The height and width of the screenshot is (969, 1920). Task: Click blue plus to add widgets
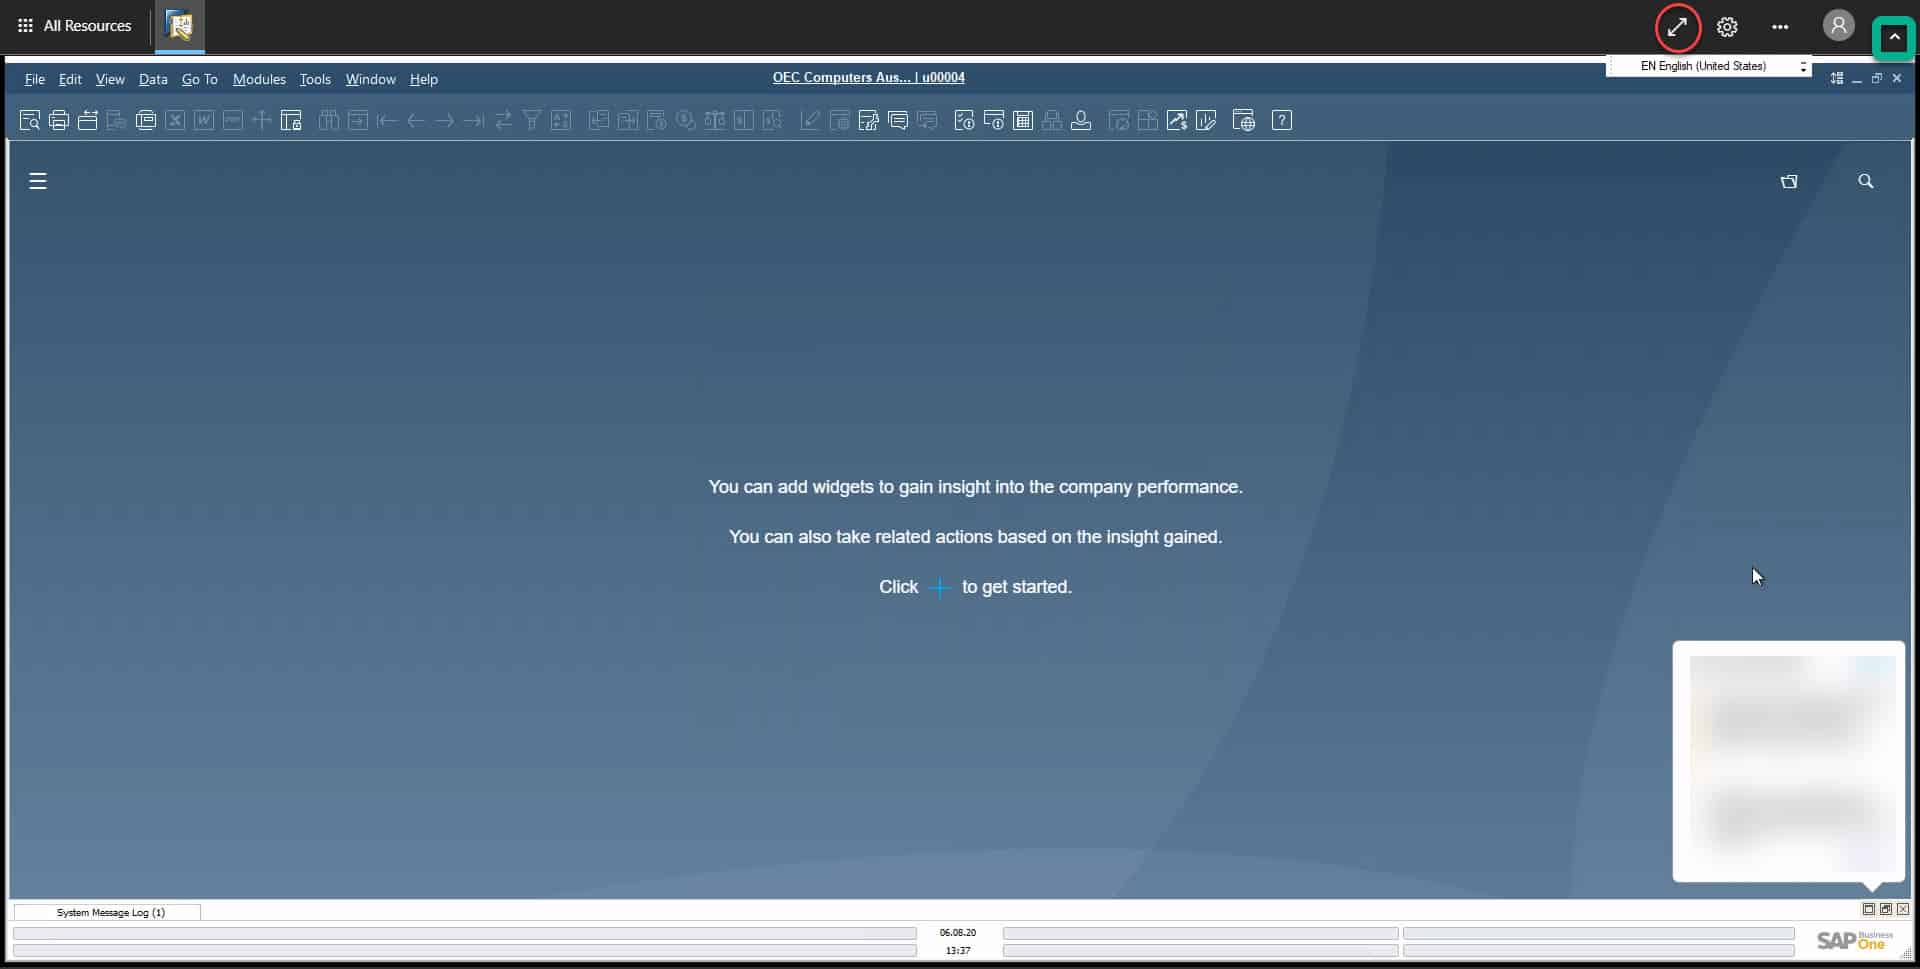click(939, 588)
